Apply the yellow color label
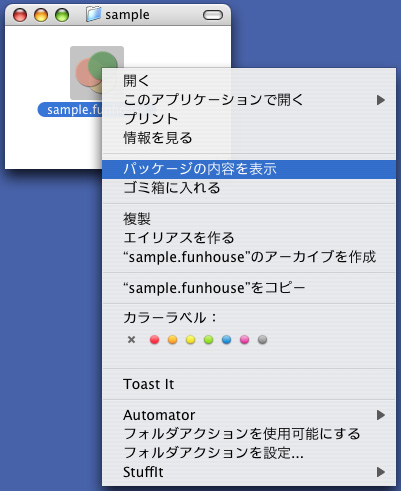The height and width of the screenshot is (491, 401). (190, 340)
